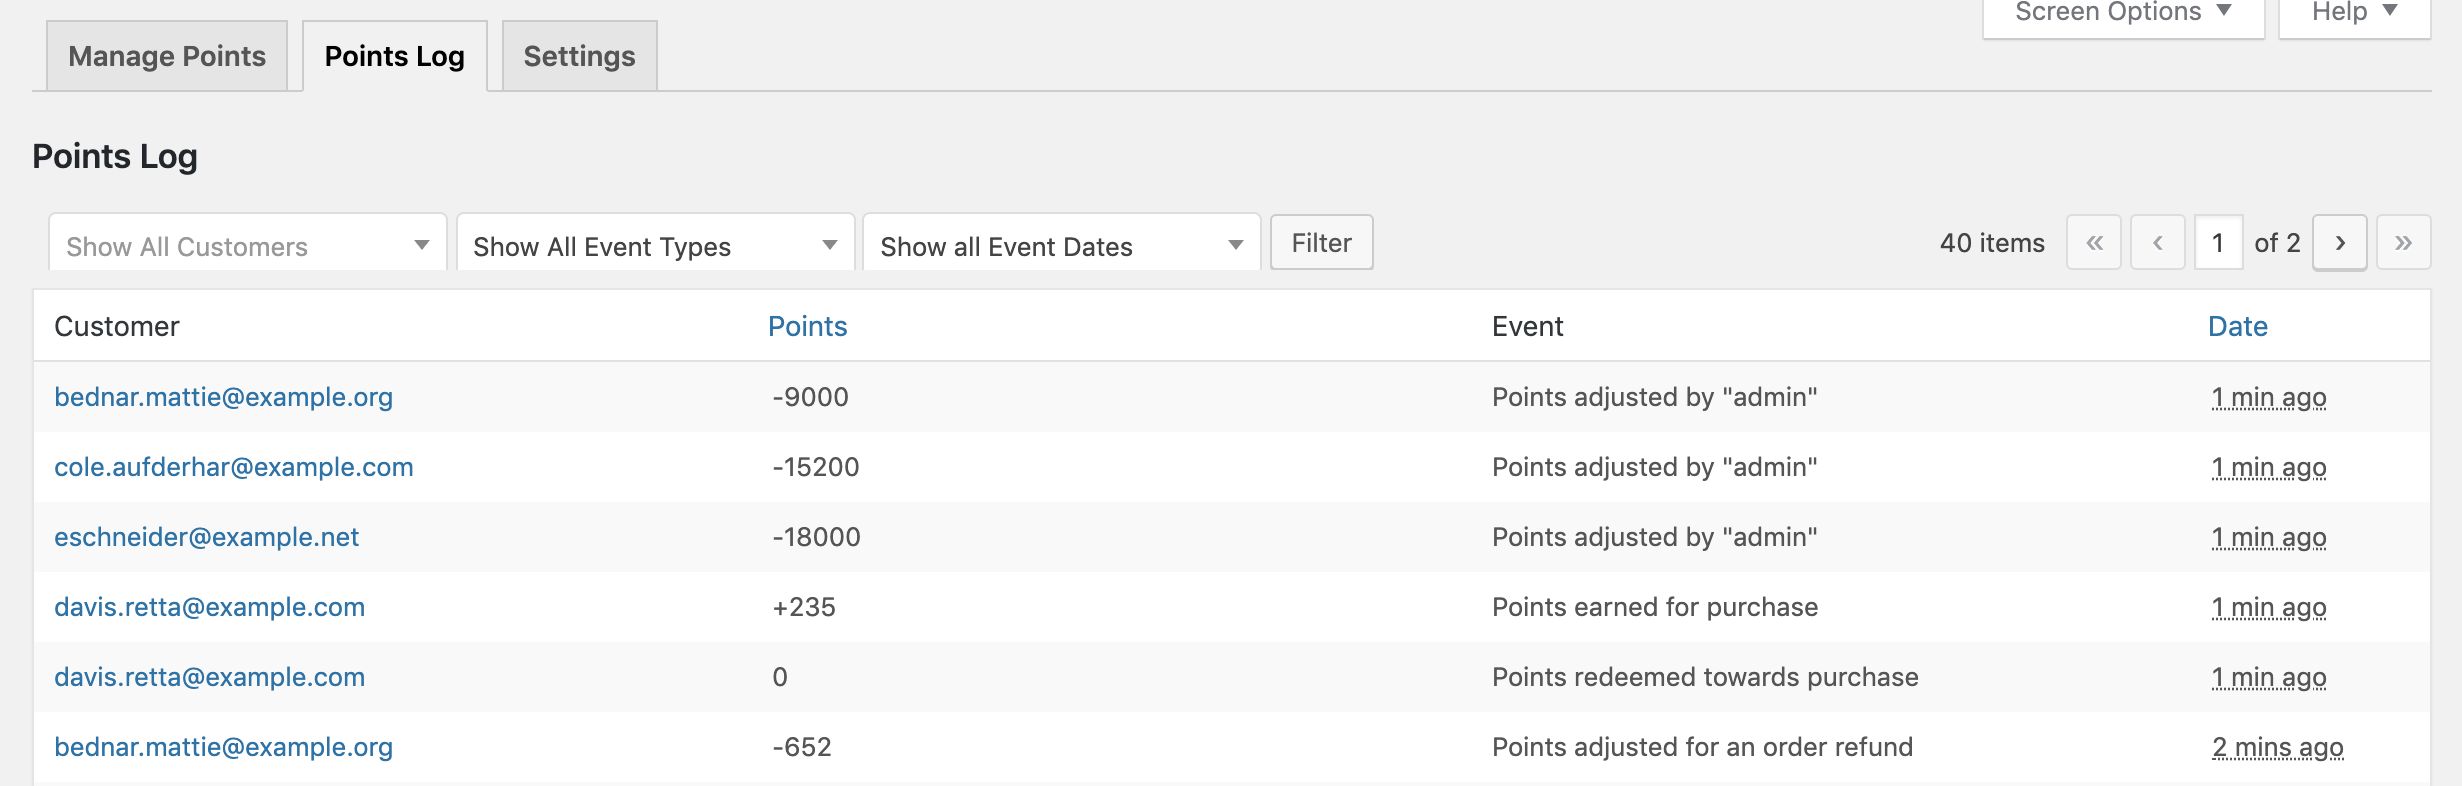Image resolution: width=2462 pixels, height=786 pixels.
Task: Sort the table by Date column
Action: (2237, 326)
